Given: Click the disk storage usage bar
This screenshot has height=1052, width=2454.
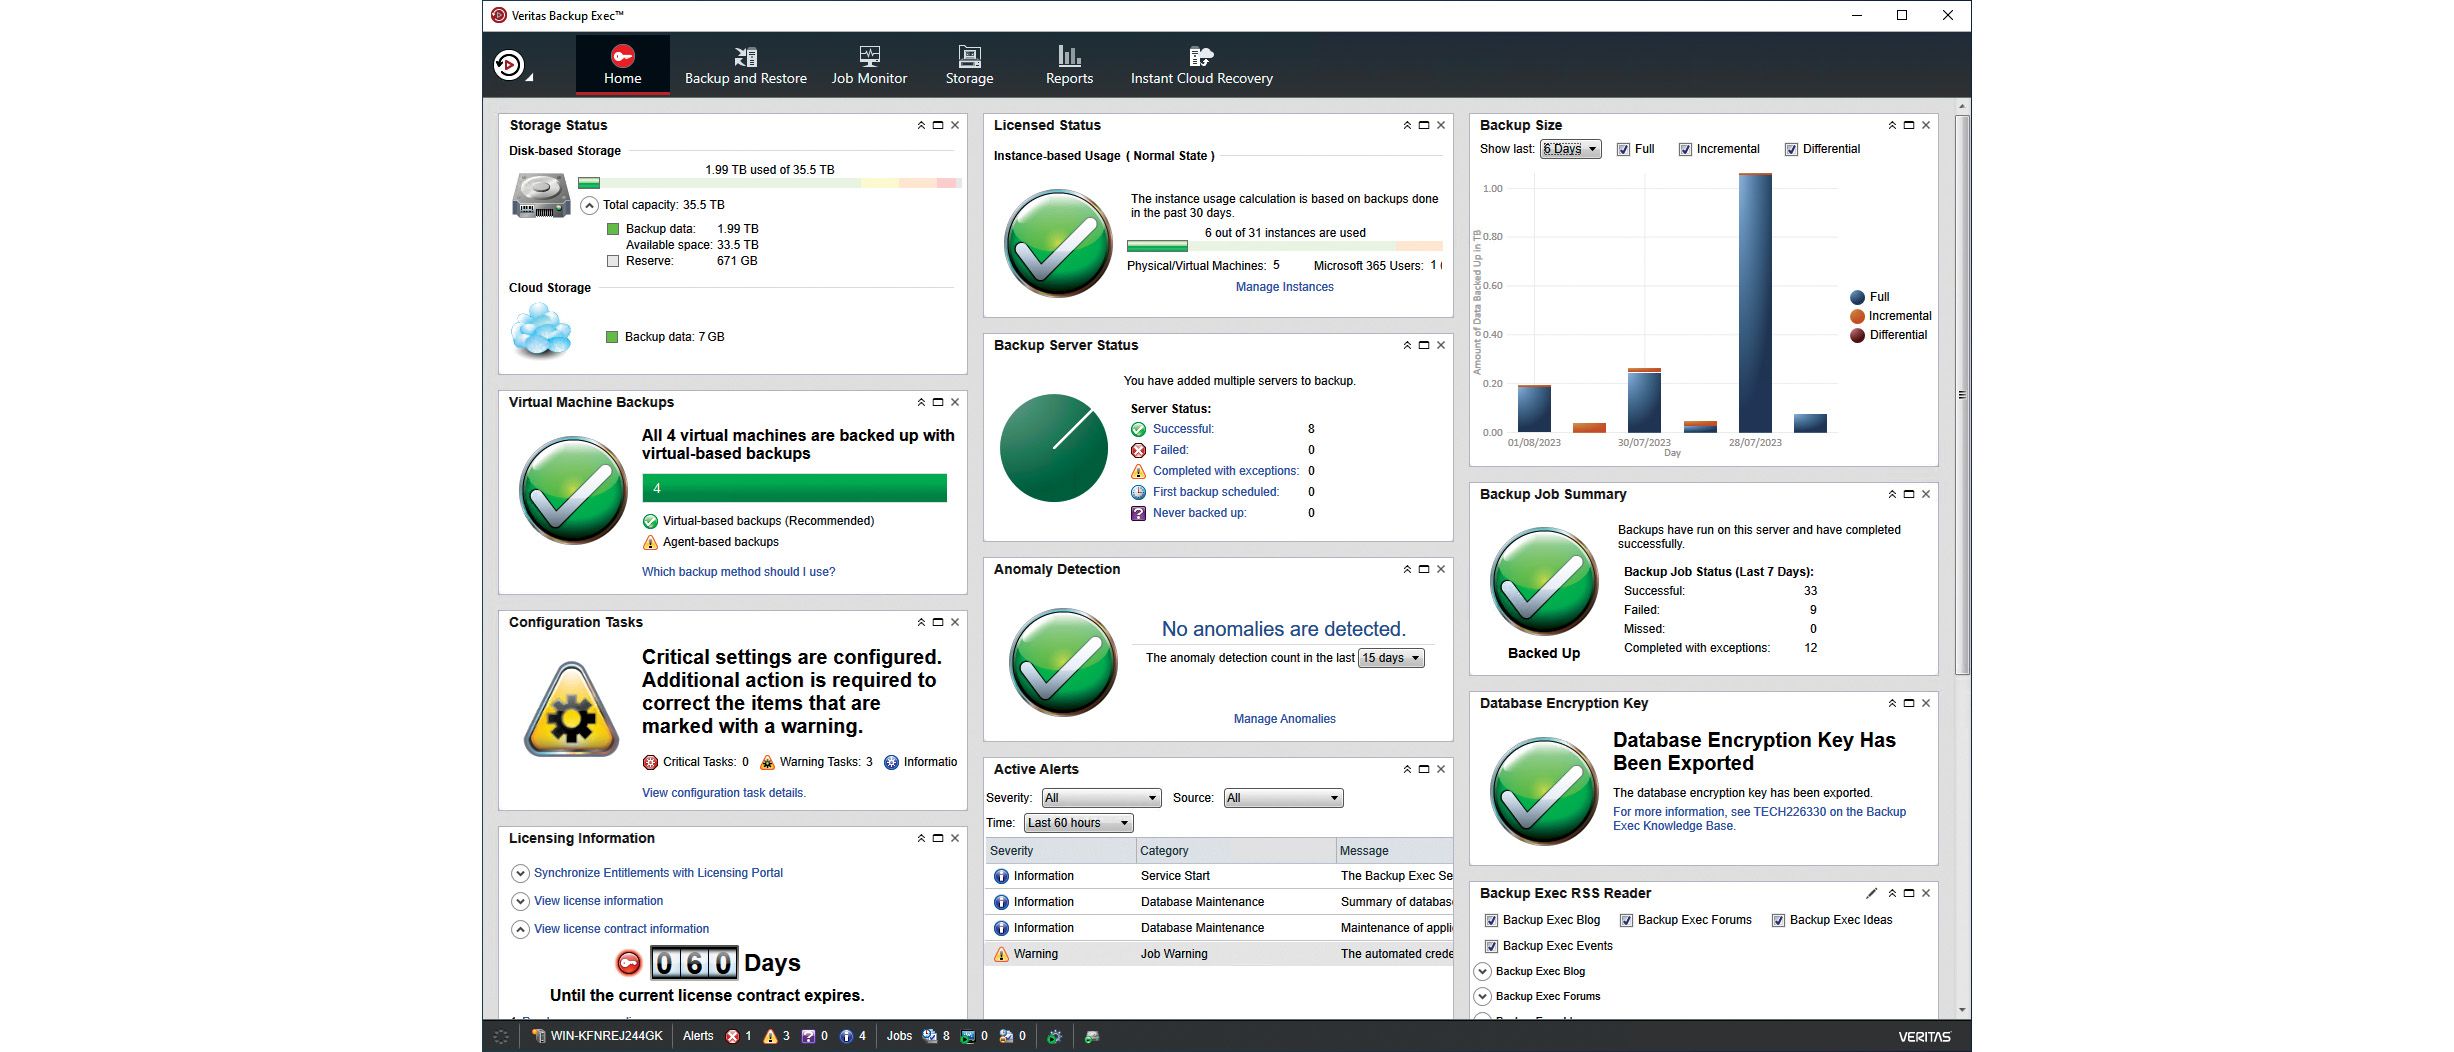Looking at the screenshot, I should pyautogui.click(x=769, y=183).
